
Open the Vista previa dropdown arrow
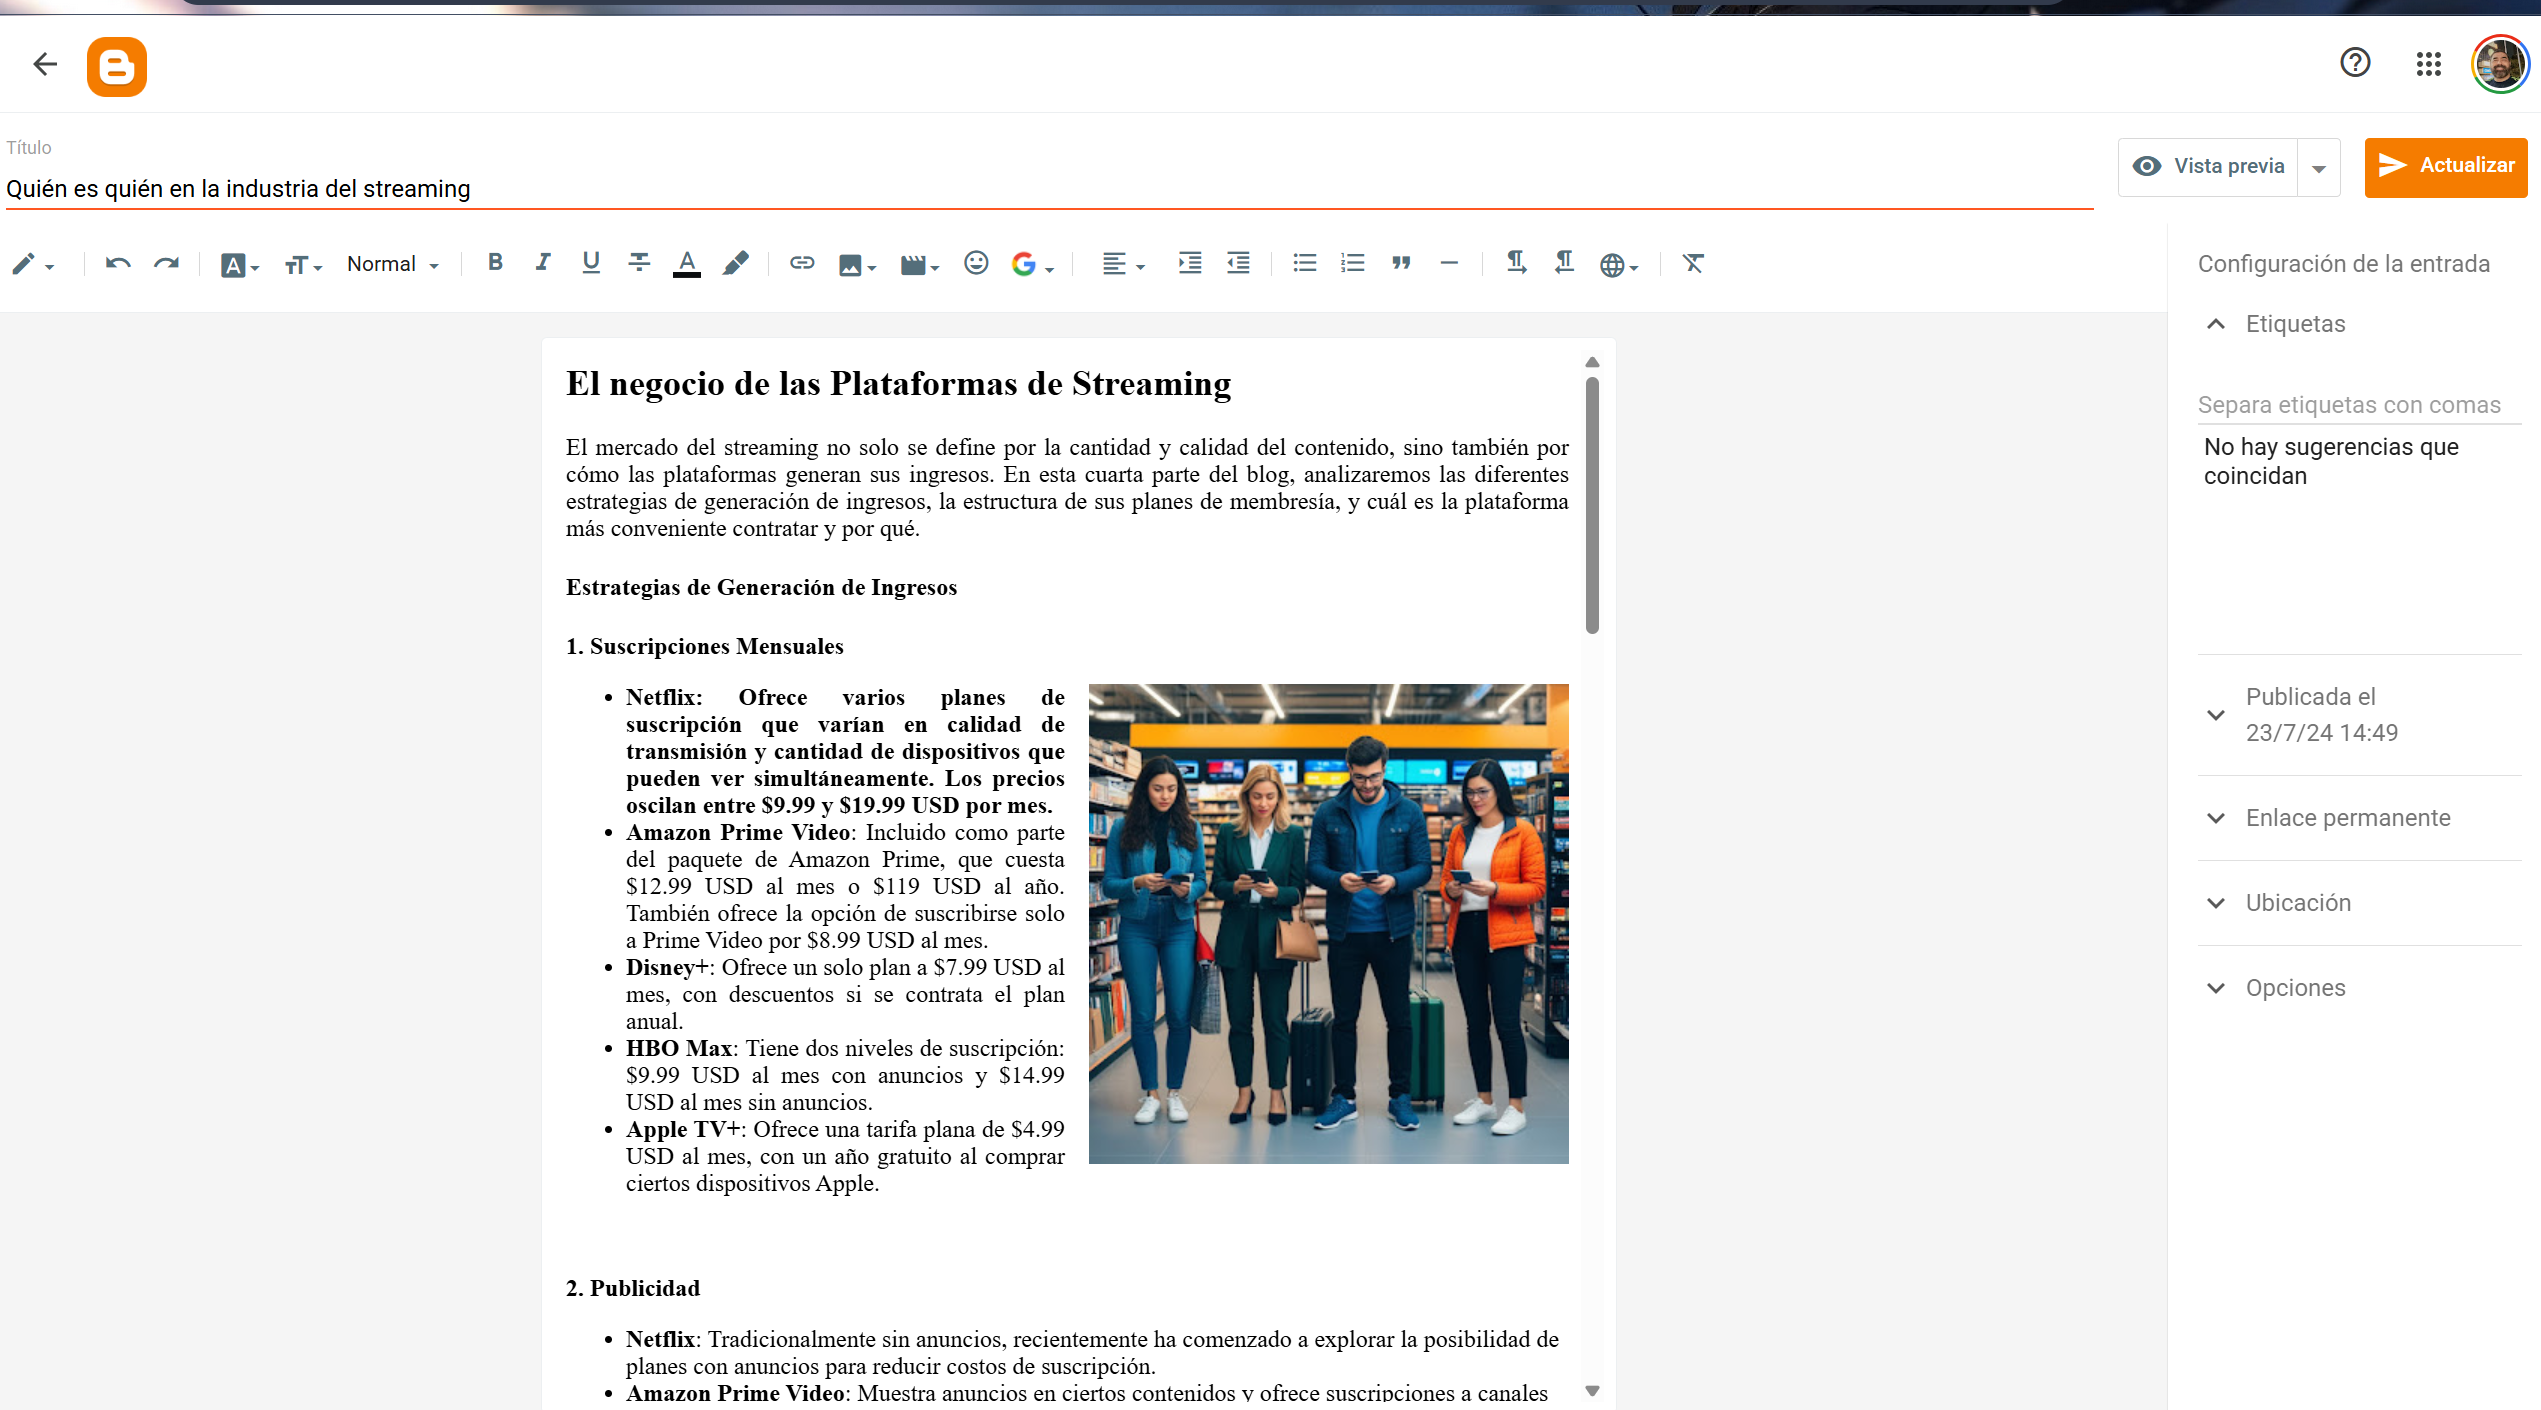pyautogui.click(x=2319, y=167)
